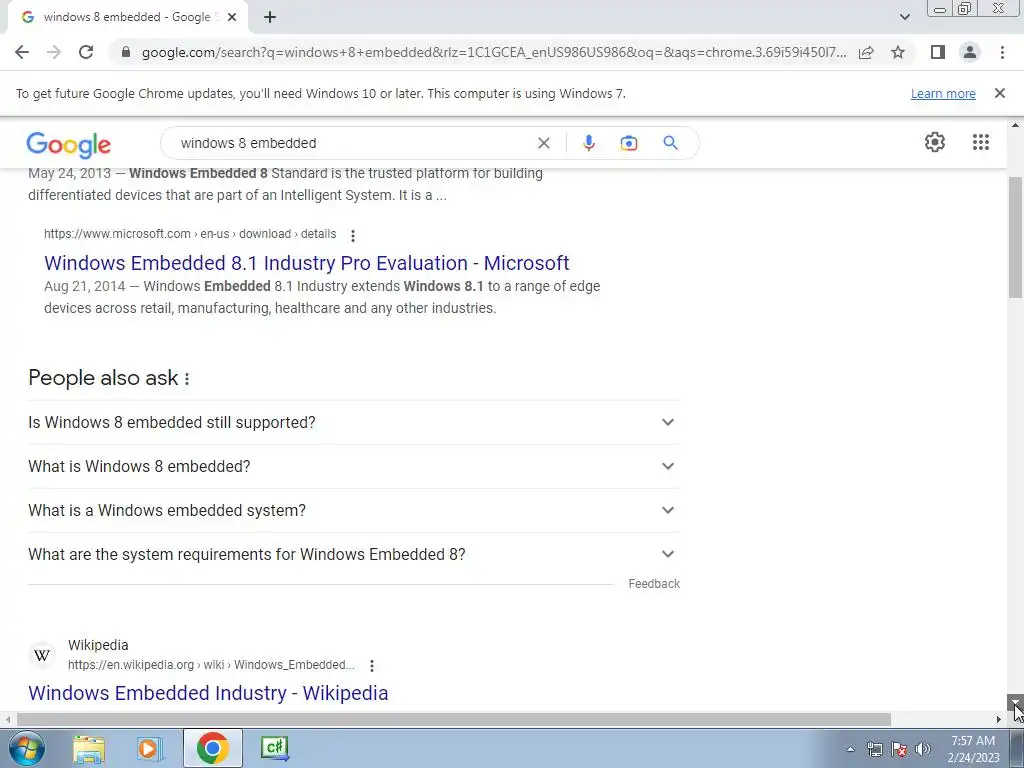Clear the search query with the X
Screen dimensions: 1024x768
543,143
